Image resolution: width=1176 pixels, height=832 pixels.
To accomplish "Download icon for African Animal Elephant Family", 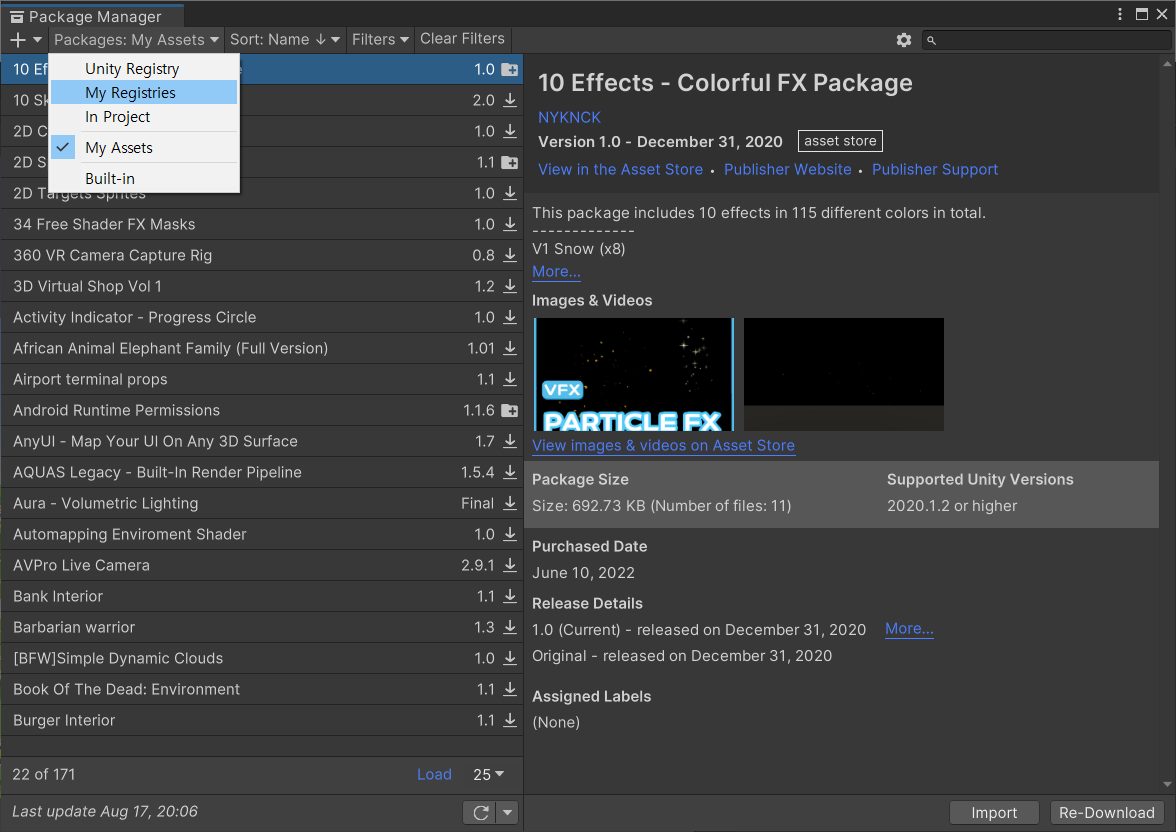I will click(x=510, y=348).
